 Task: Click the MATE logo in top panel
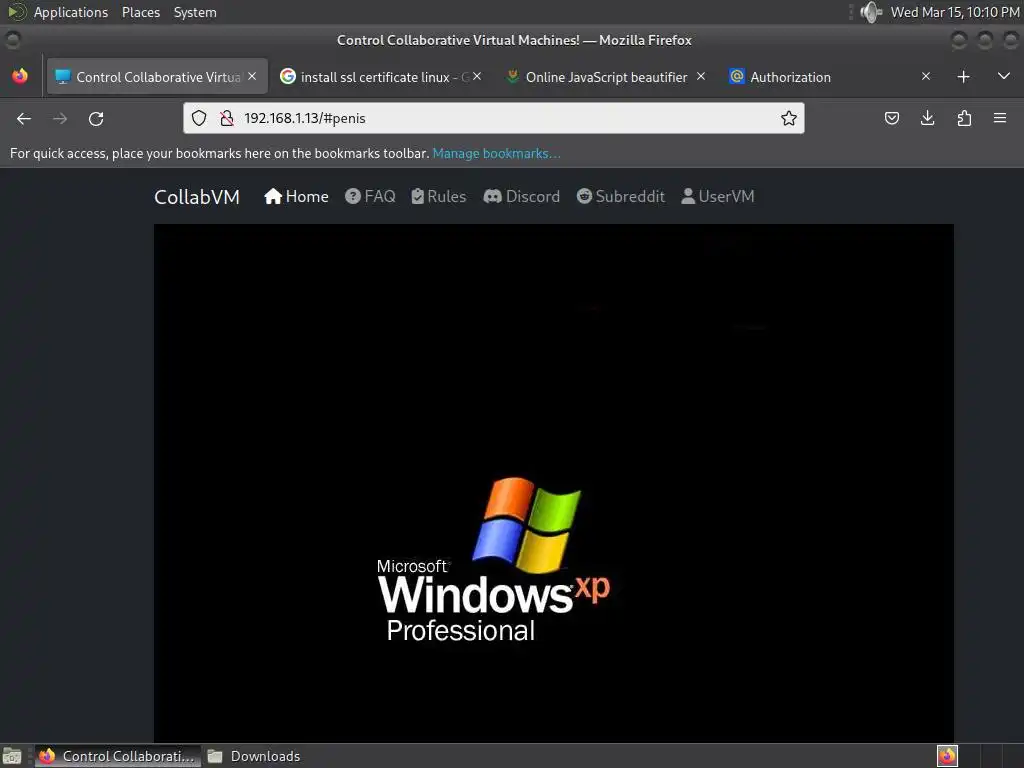pyautogui.click(x=16, y=12)
